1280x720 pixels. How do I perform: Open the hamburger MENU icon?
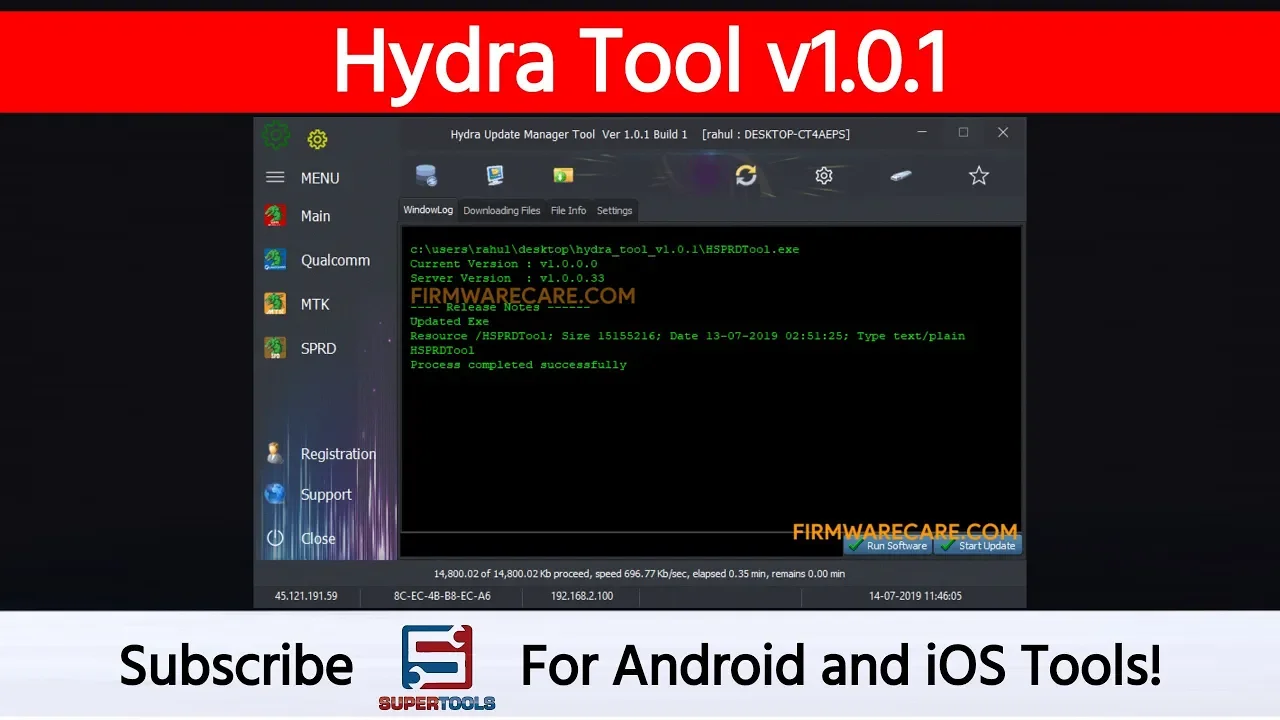275,177
